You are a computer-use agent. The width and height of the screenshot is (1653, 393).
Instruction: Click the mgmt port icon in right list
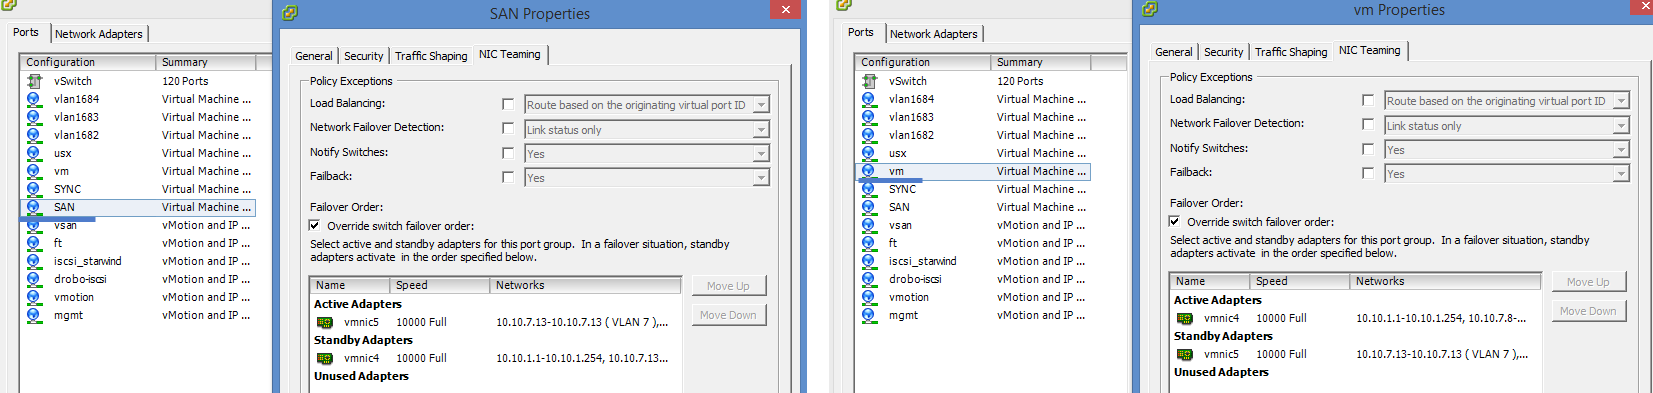point(869,315)
